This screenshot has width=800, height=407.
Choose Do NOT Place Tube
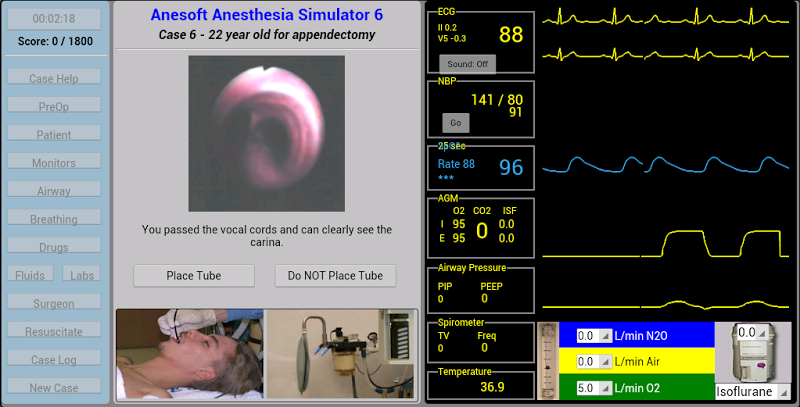click(335, 276)
